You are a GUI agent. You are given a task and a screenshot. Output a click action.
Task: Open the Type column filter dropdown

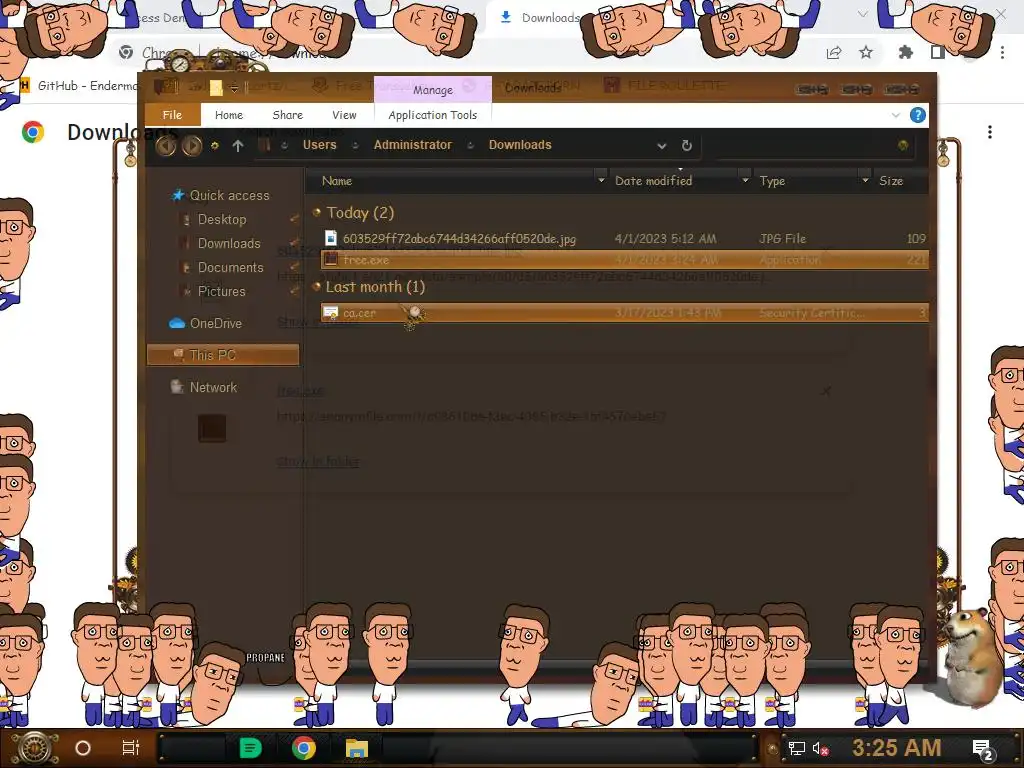865,180
